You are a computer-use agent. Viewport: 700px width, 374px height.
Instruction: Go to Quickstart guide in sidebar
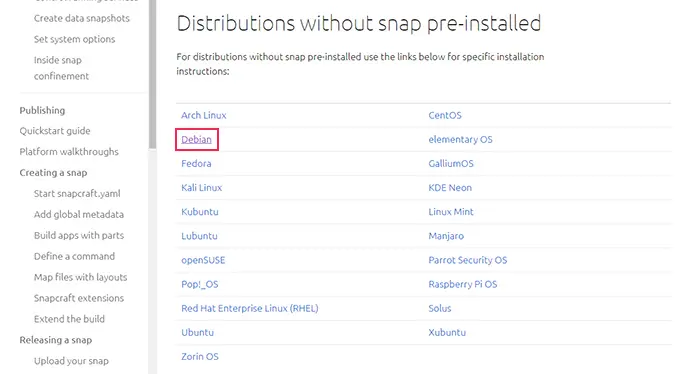(x=55, y=131)
